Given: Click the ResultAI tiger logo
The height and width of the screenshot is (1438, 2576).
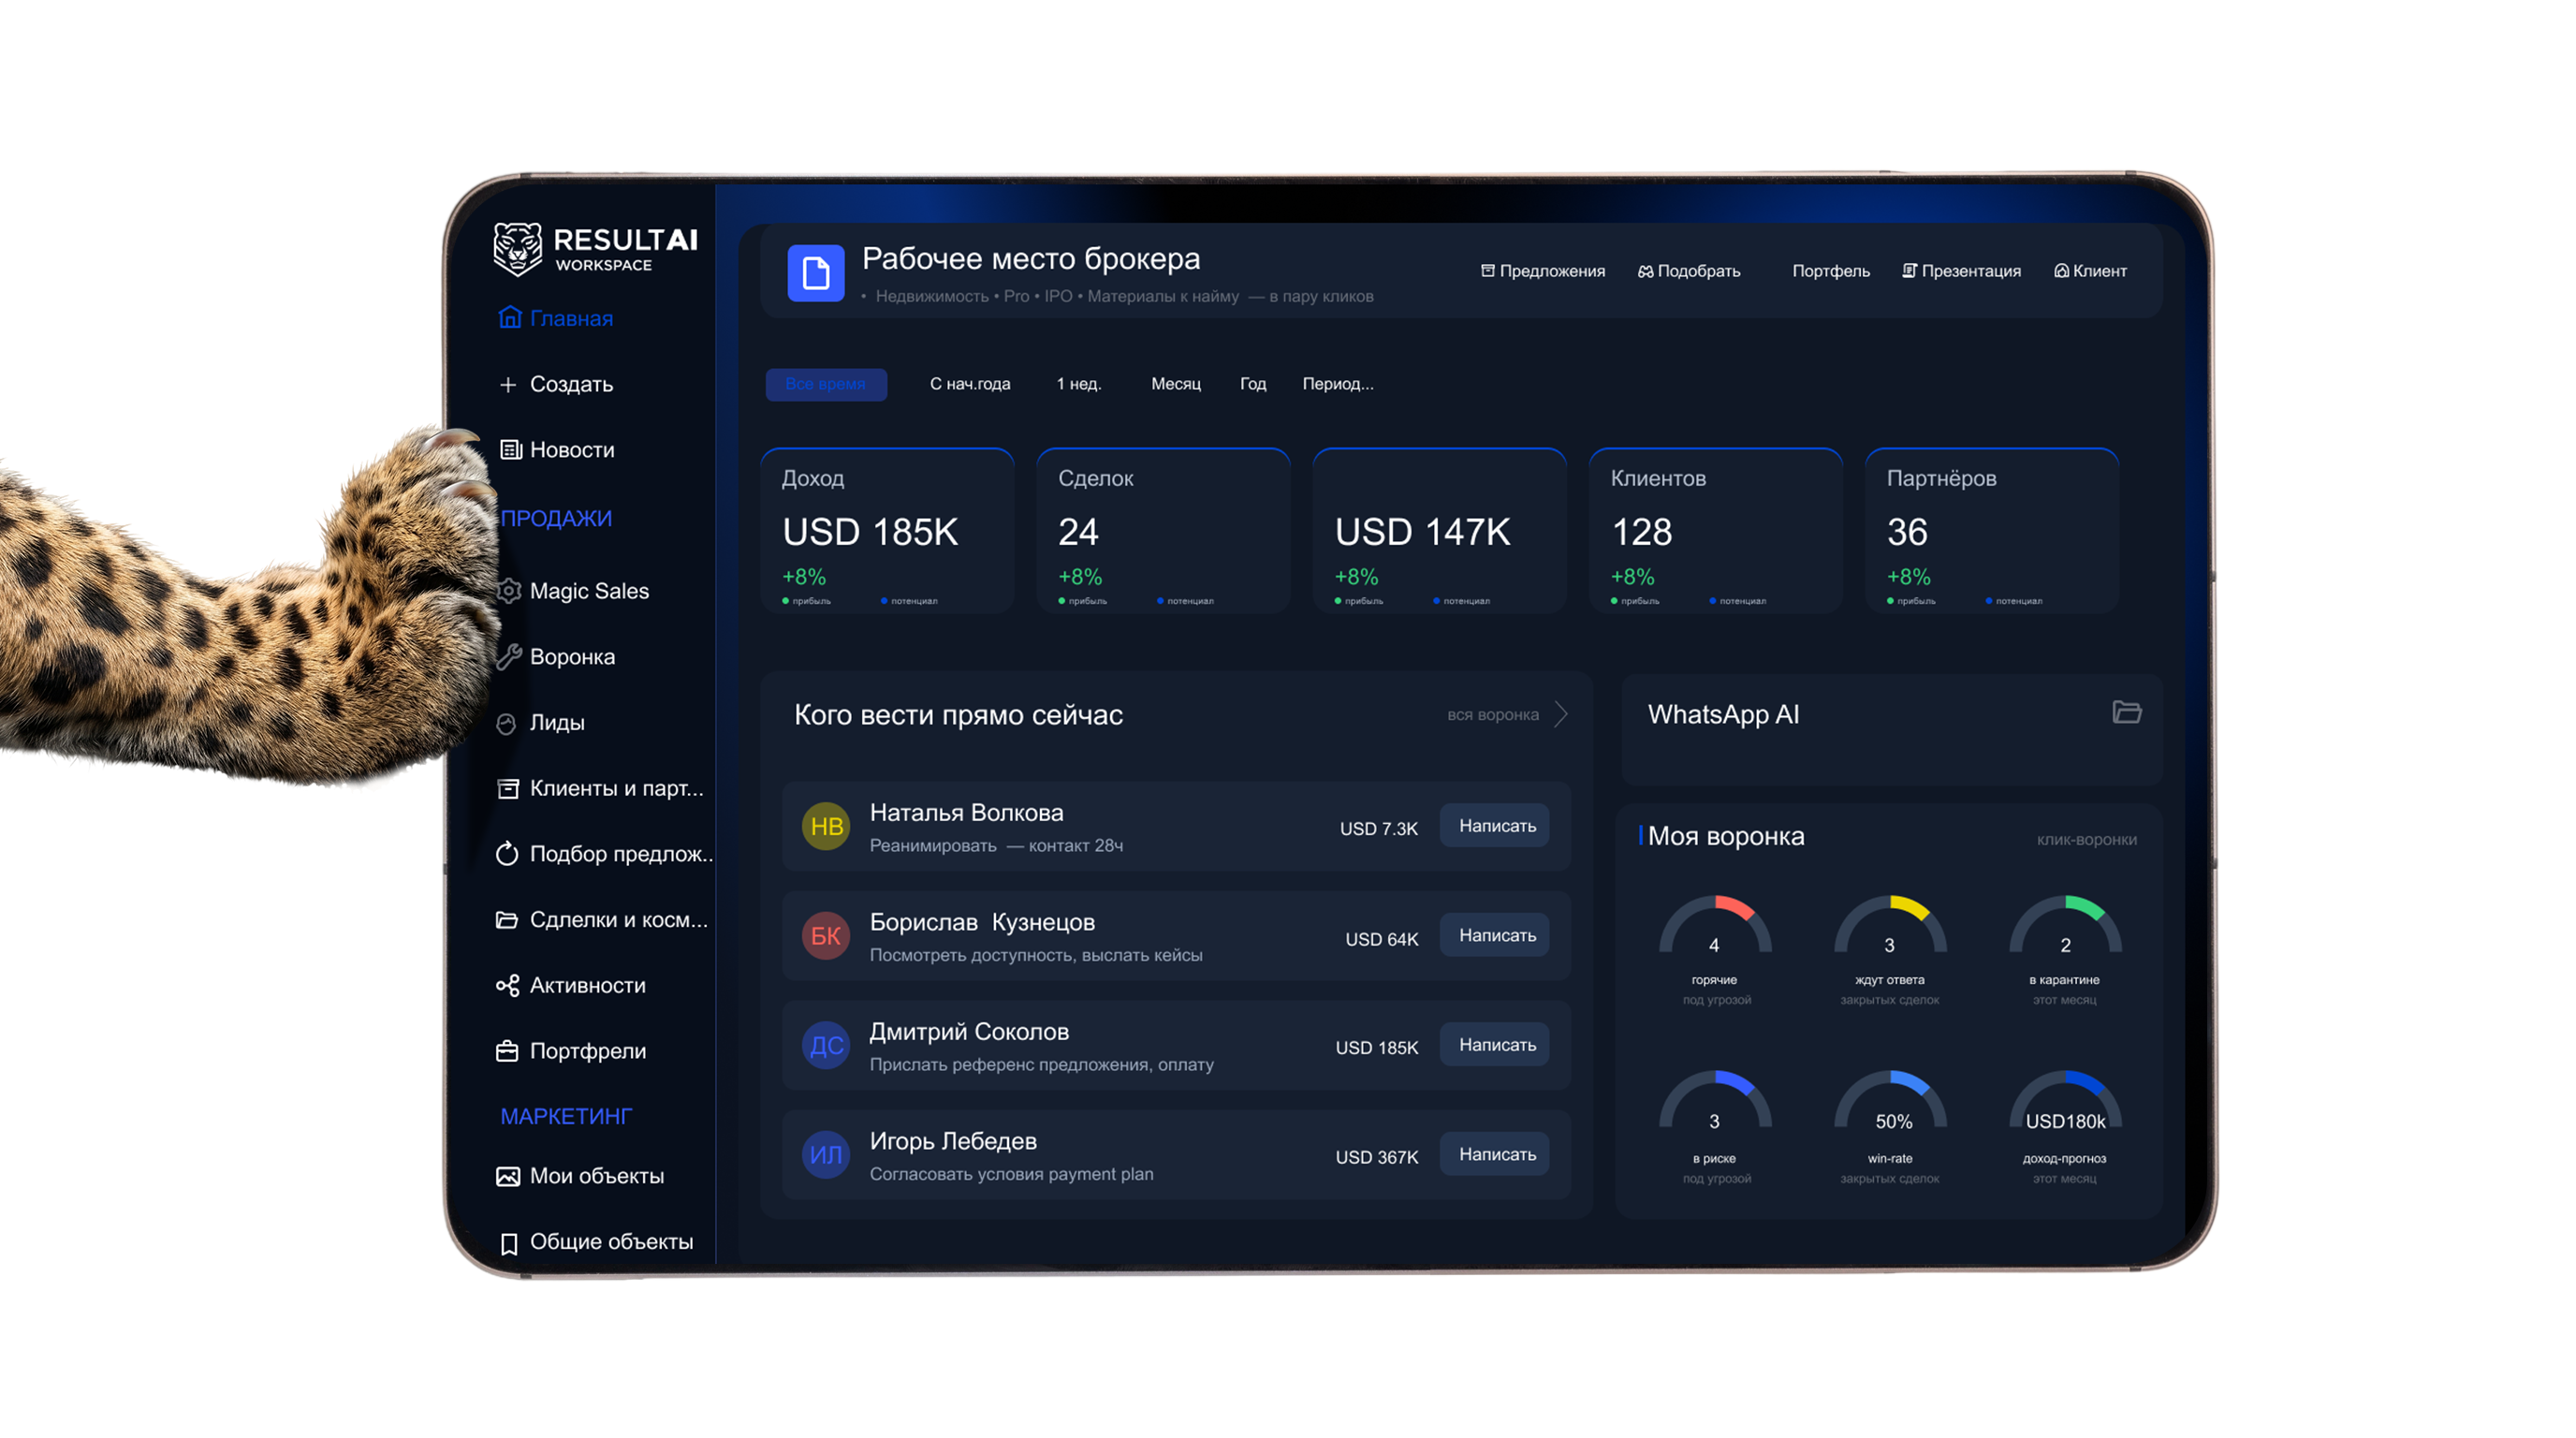Looking at the screenshot, I should [x=518, y=248].
